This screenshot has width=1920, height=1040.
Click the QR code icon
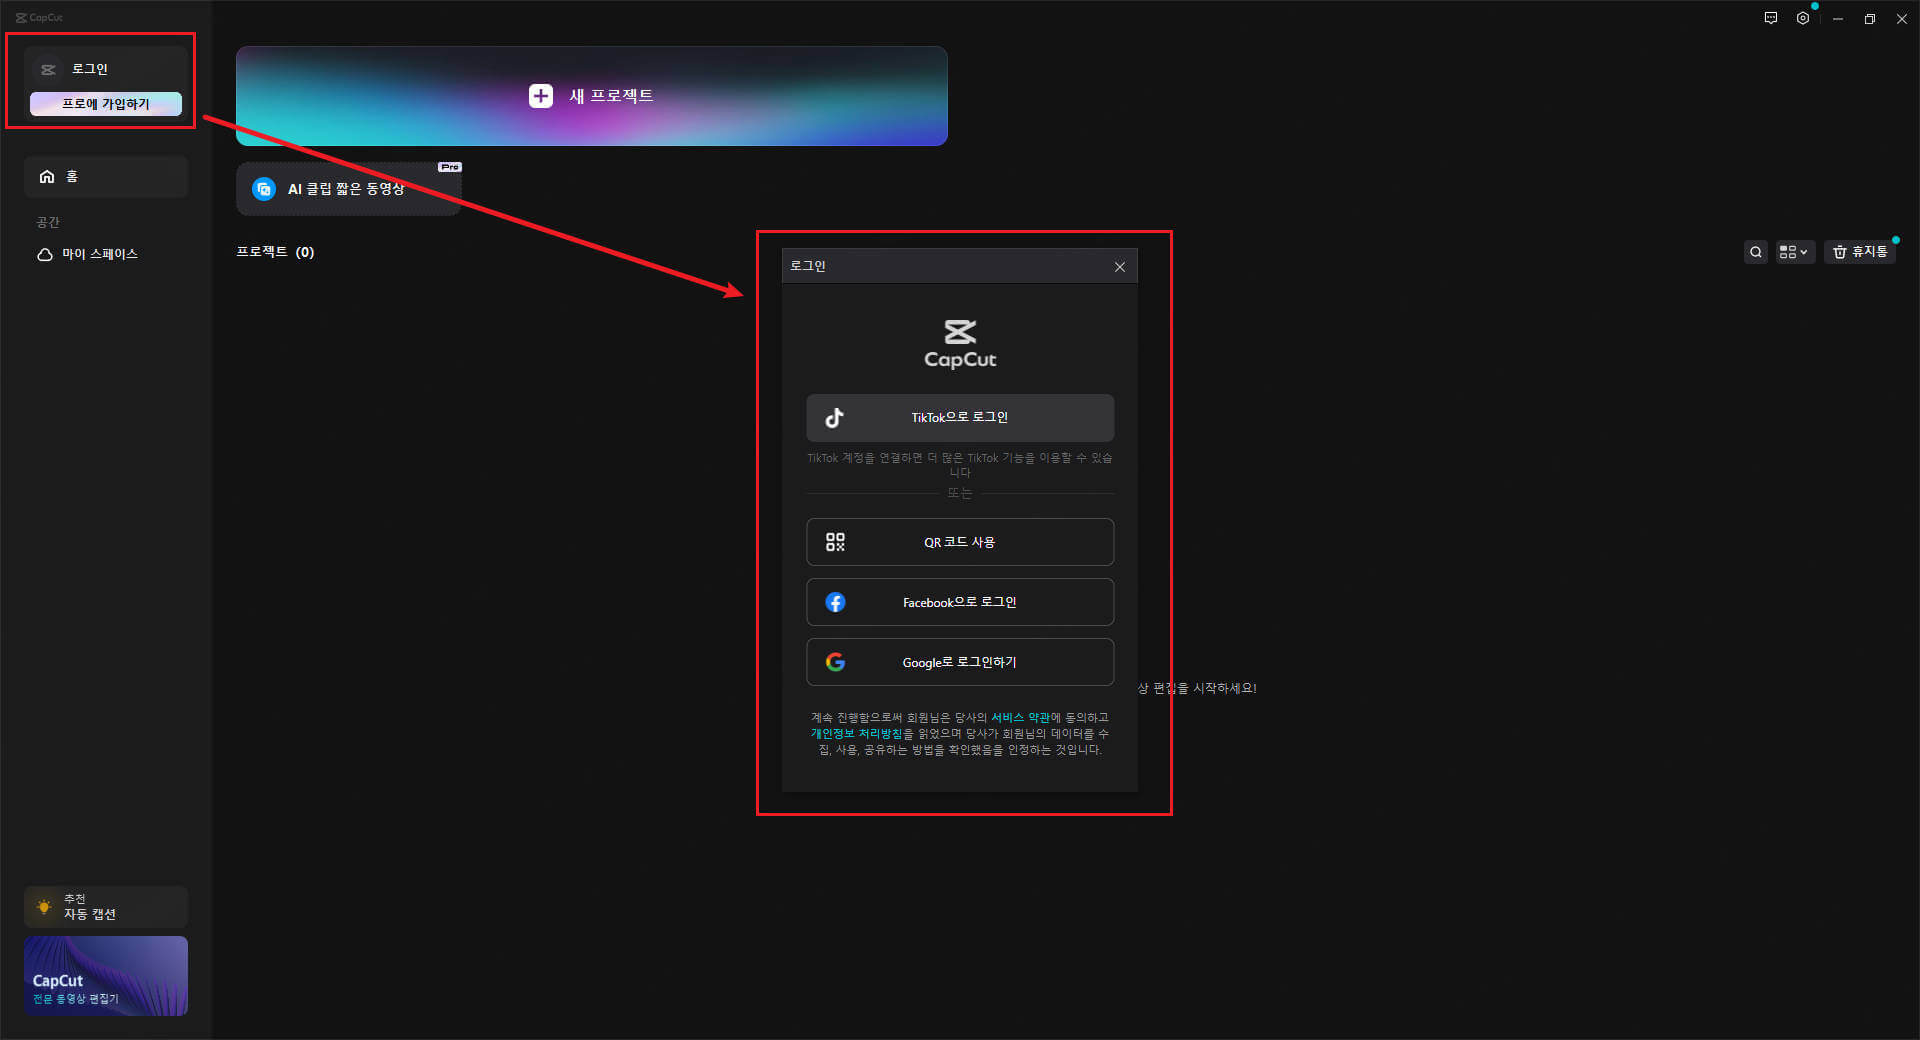(835, 542)
